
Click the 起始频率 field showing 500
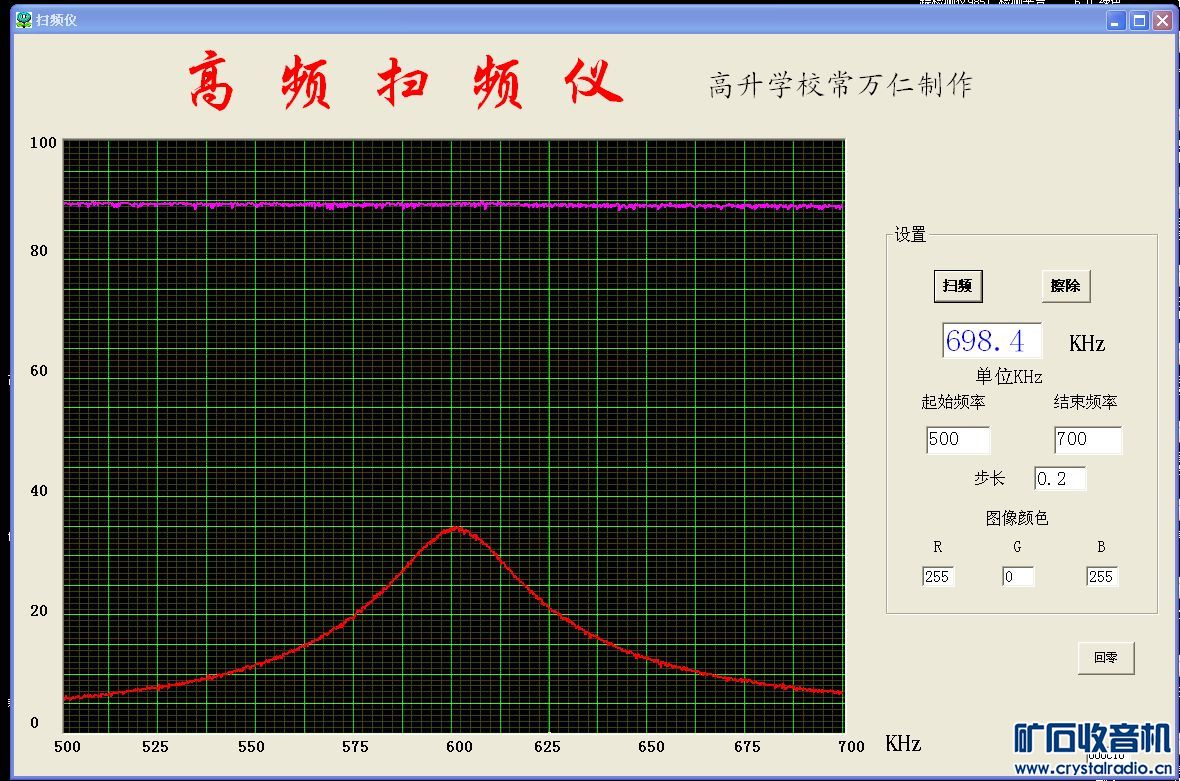coord(957,440)
